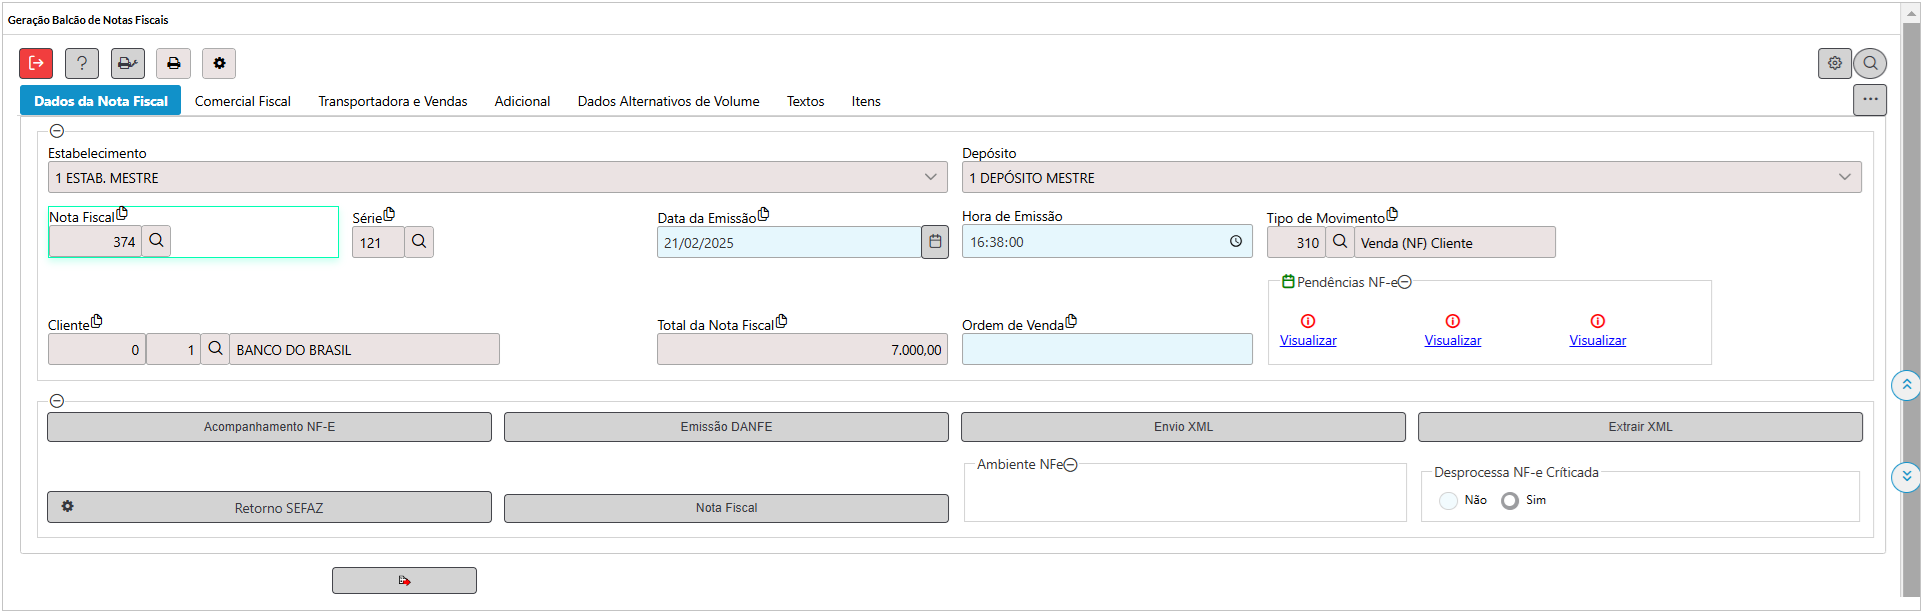This screenshot has height=614, width=1926.
Task: Click the printer icon in toolbar
Action: click(173, 63)
